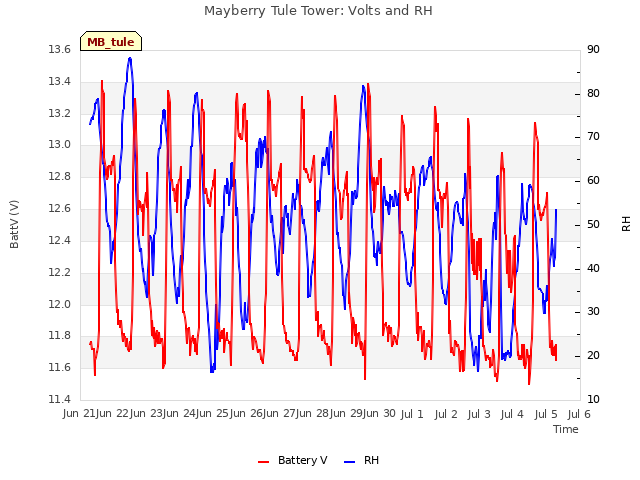Click the 11.8 left axis tick label

60,336
